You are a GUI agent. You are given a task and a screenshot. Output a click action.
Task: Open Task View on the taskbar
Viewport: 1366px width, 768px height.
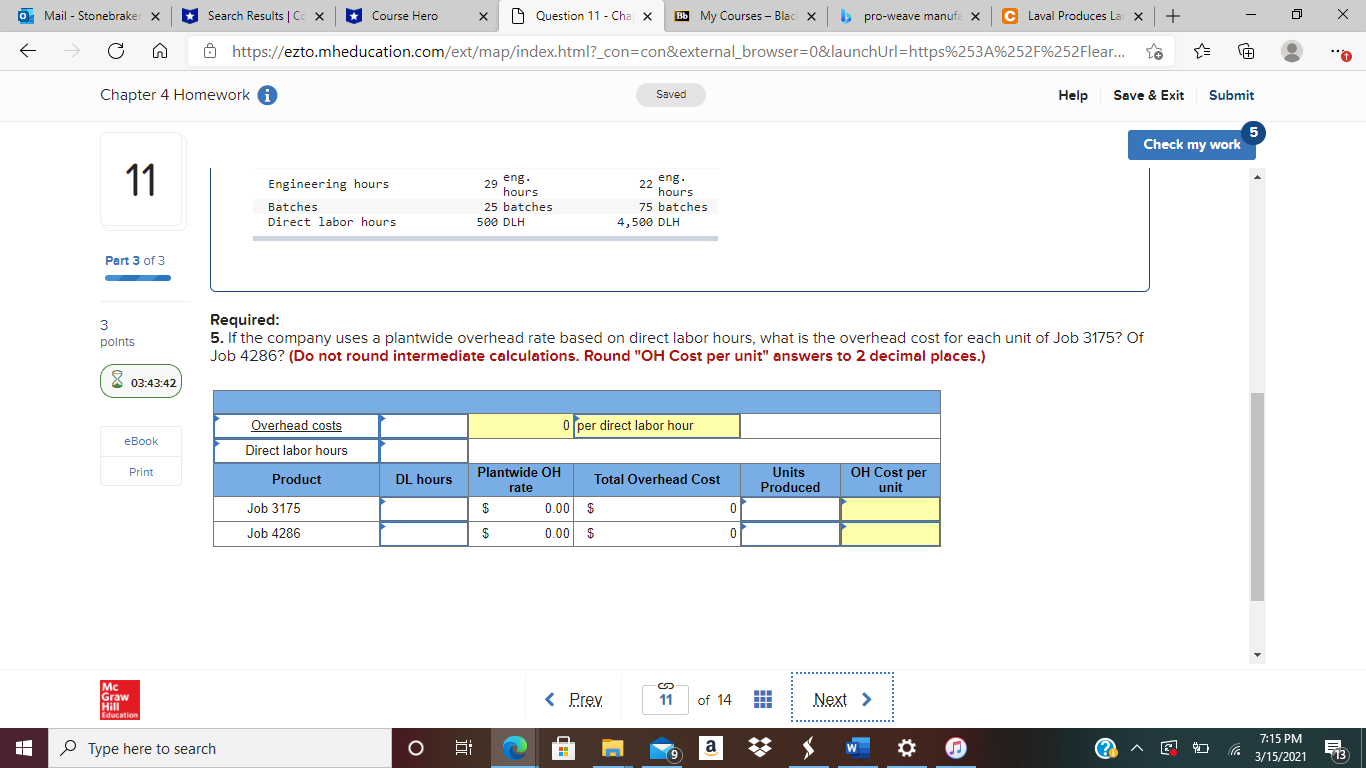coord(463,748)
